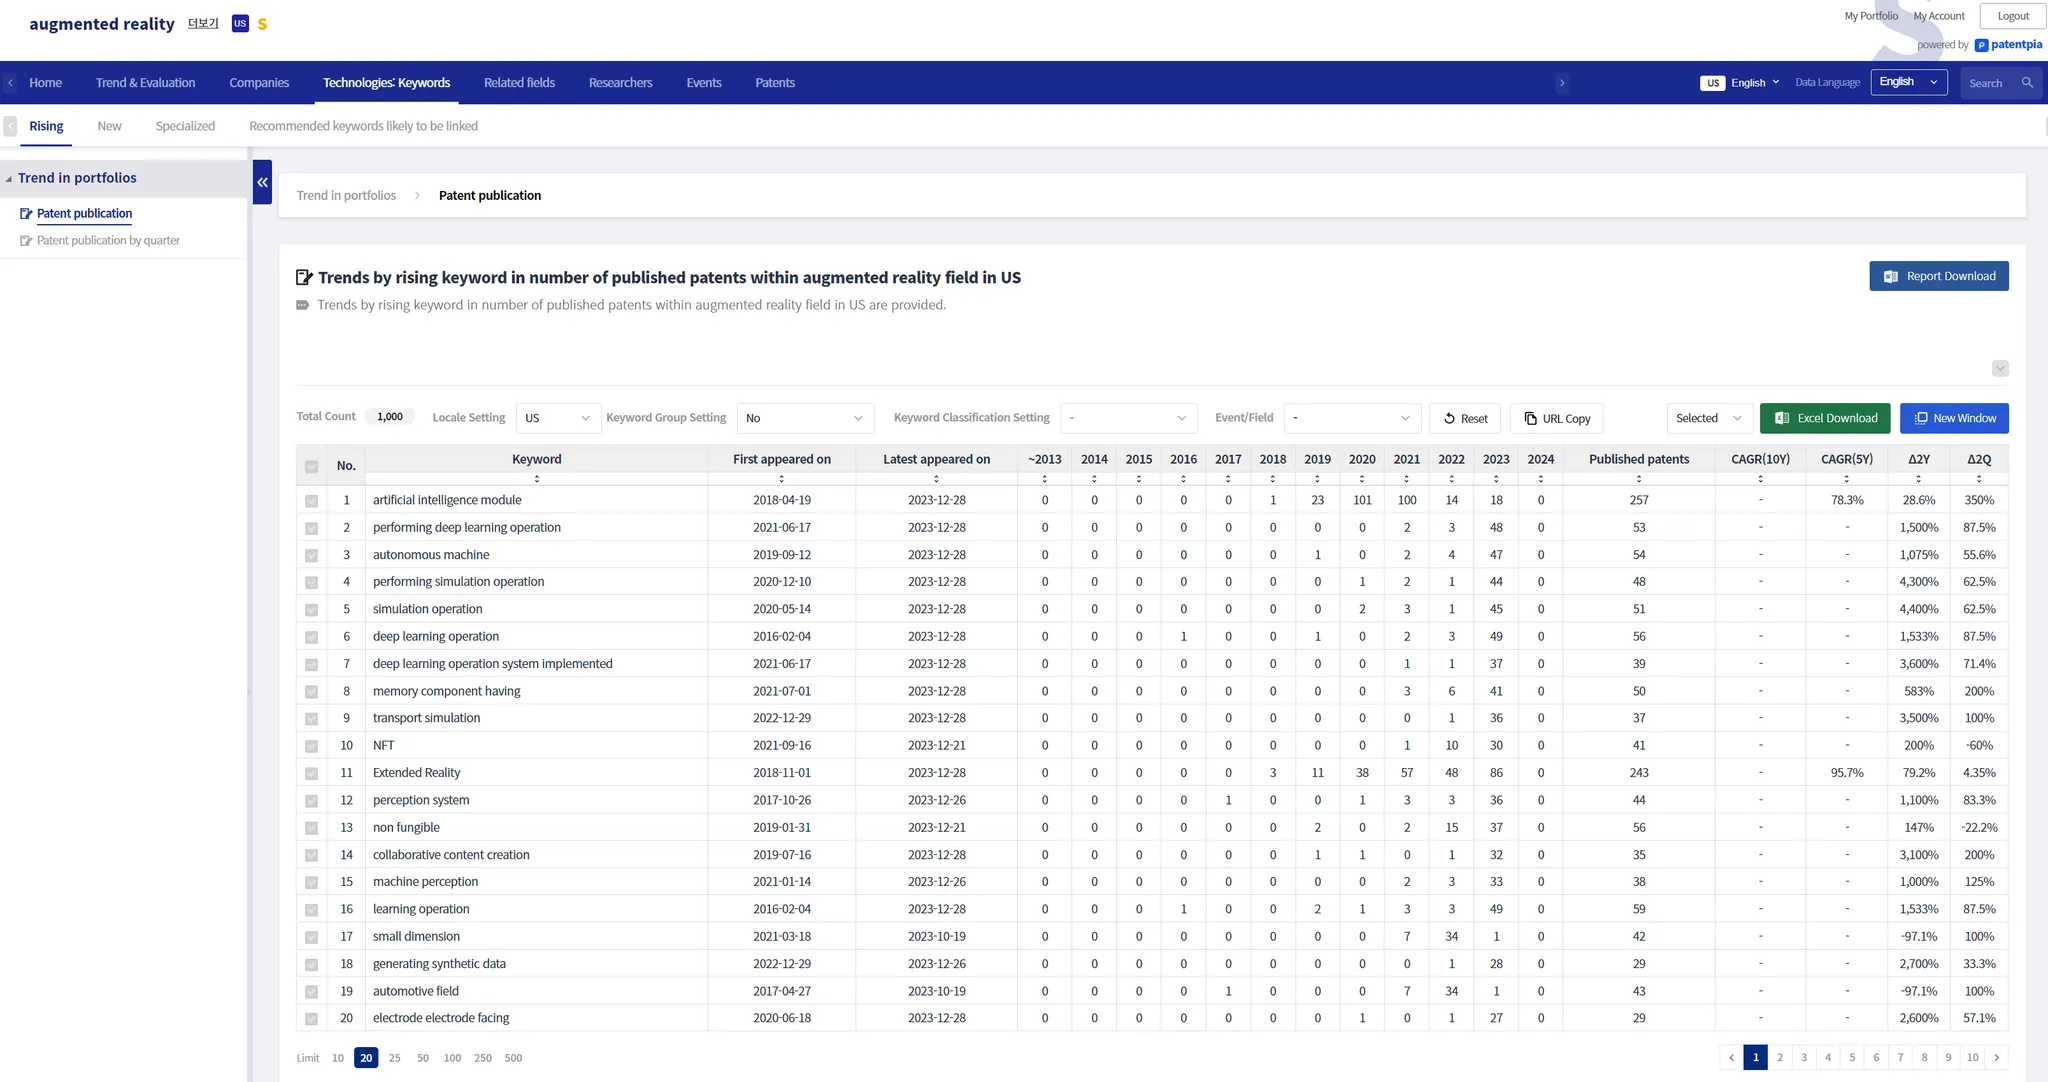Screen dimensions: 2048x1082
Task: Open table in New Window
Action: pyautogui.click(x=1954, y=418)
